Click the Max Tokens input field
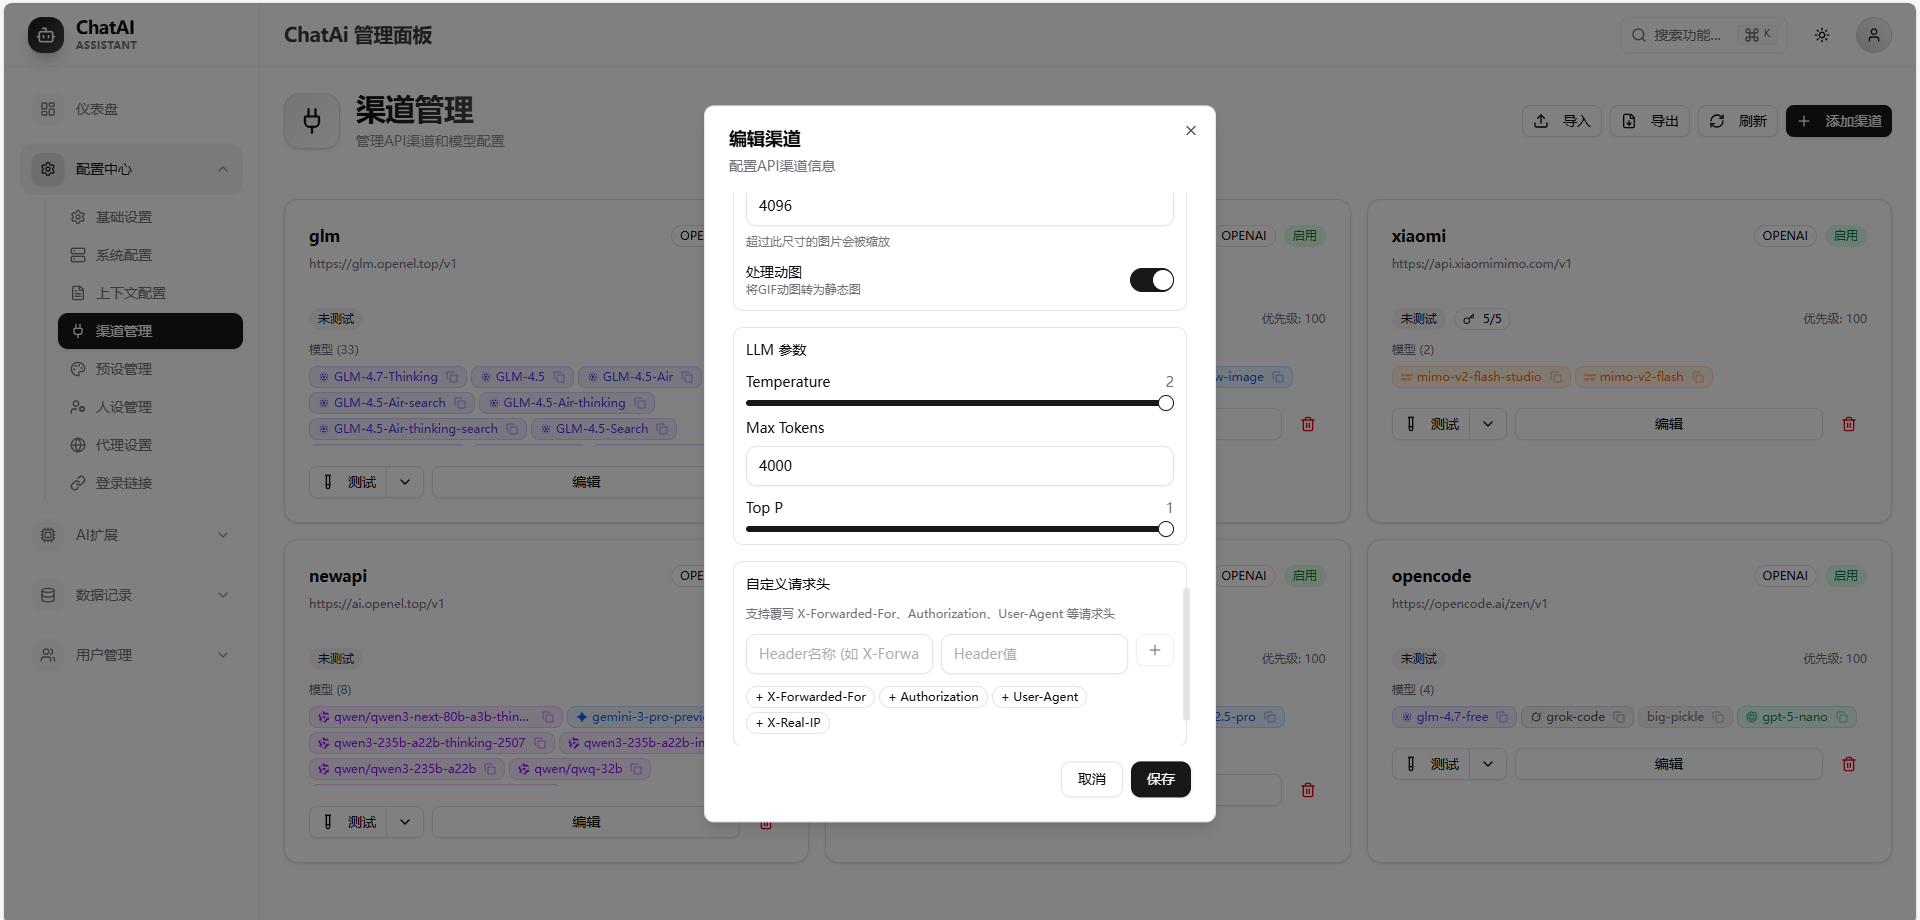Image resolution: width=1920 pixels, height=920 pixels. click(x=959, y=466)
